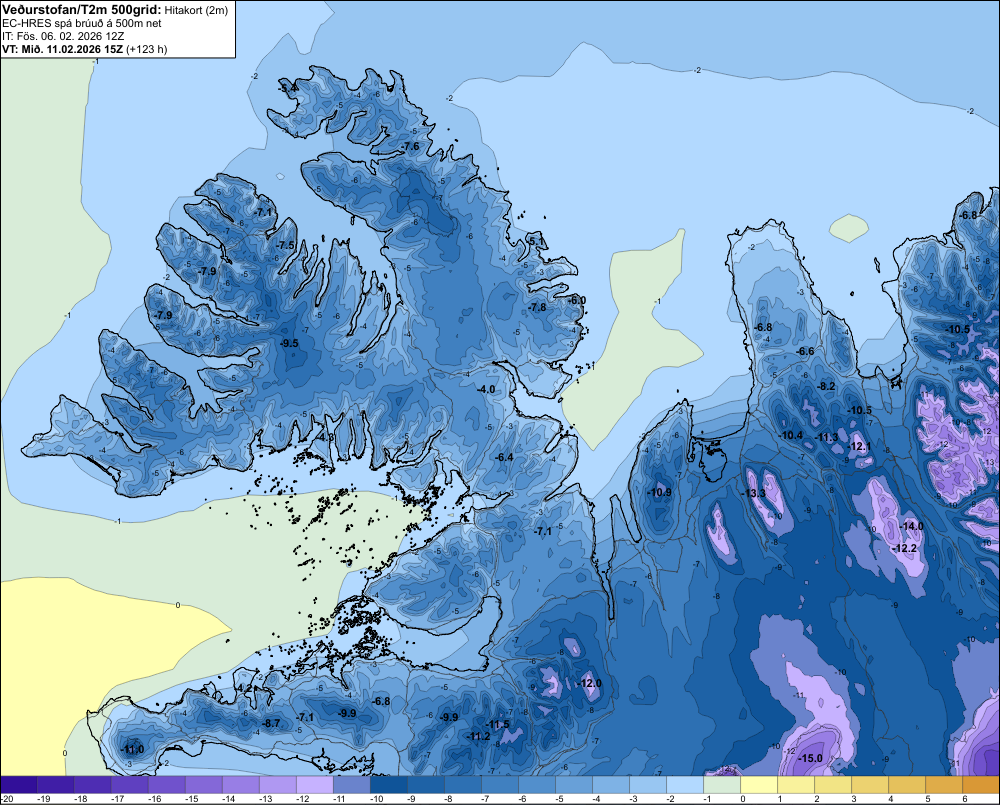The height and width of the screenshot is (805, 1000).
Task: Click the legend swatch for -15 to -14
Action: pyautogui.click(x=203, y=785)
